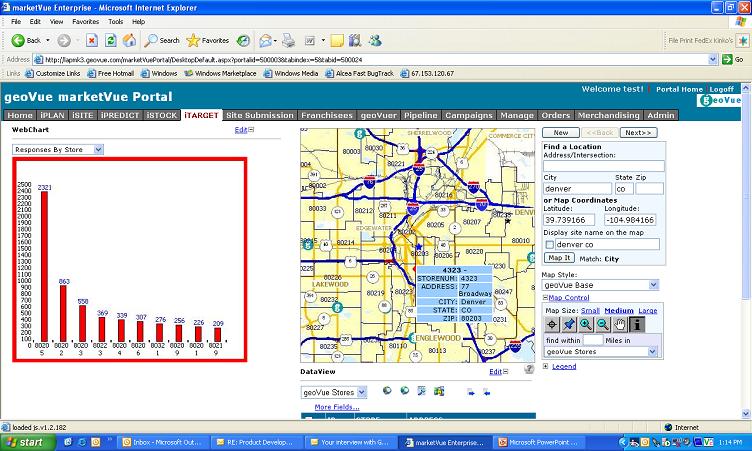The width and height of the screenshot is (752, 451).
Task: Select the info identify tool
Action: coord(636,325)
